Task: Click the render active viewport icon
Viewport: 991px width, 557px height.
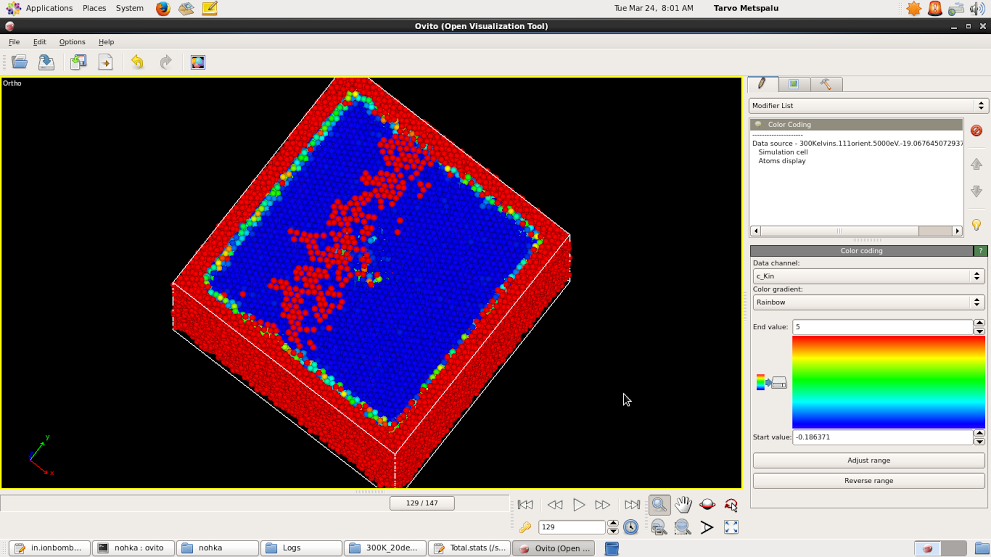Action: [x=198, y=62]
